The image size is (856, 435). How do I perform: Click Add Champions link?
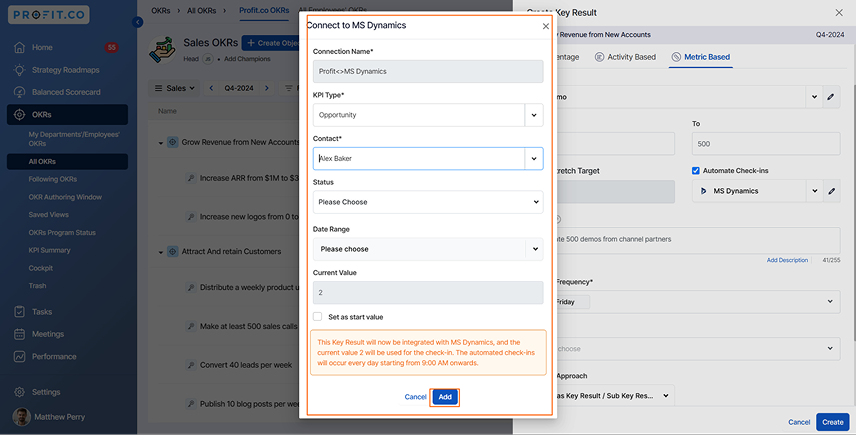(247, 59)
